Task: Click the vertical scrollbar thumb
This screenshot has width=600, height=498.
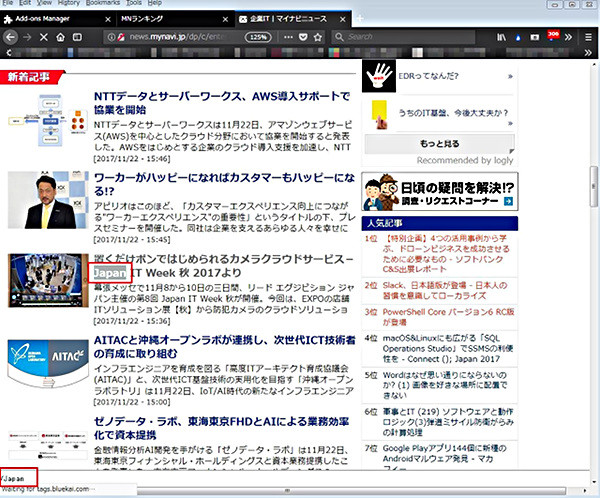Action: pos(593,187)
